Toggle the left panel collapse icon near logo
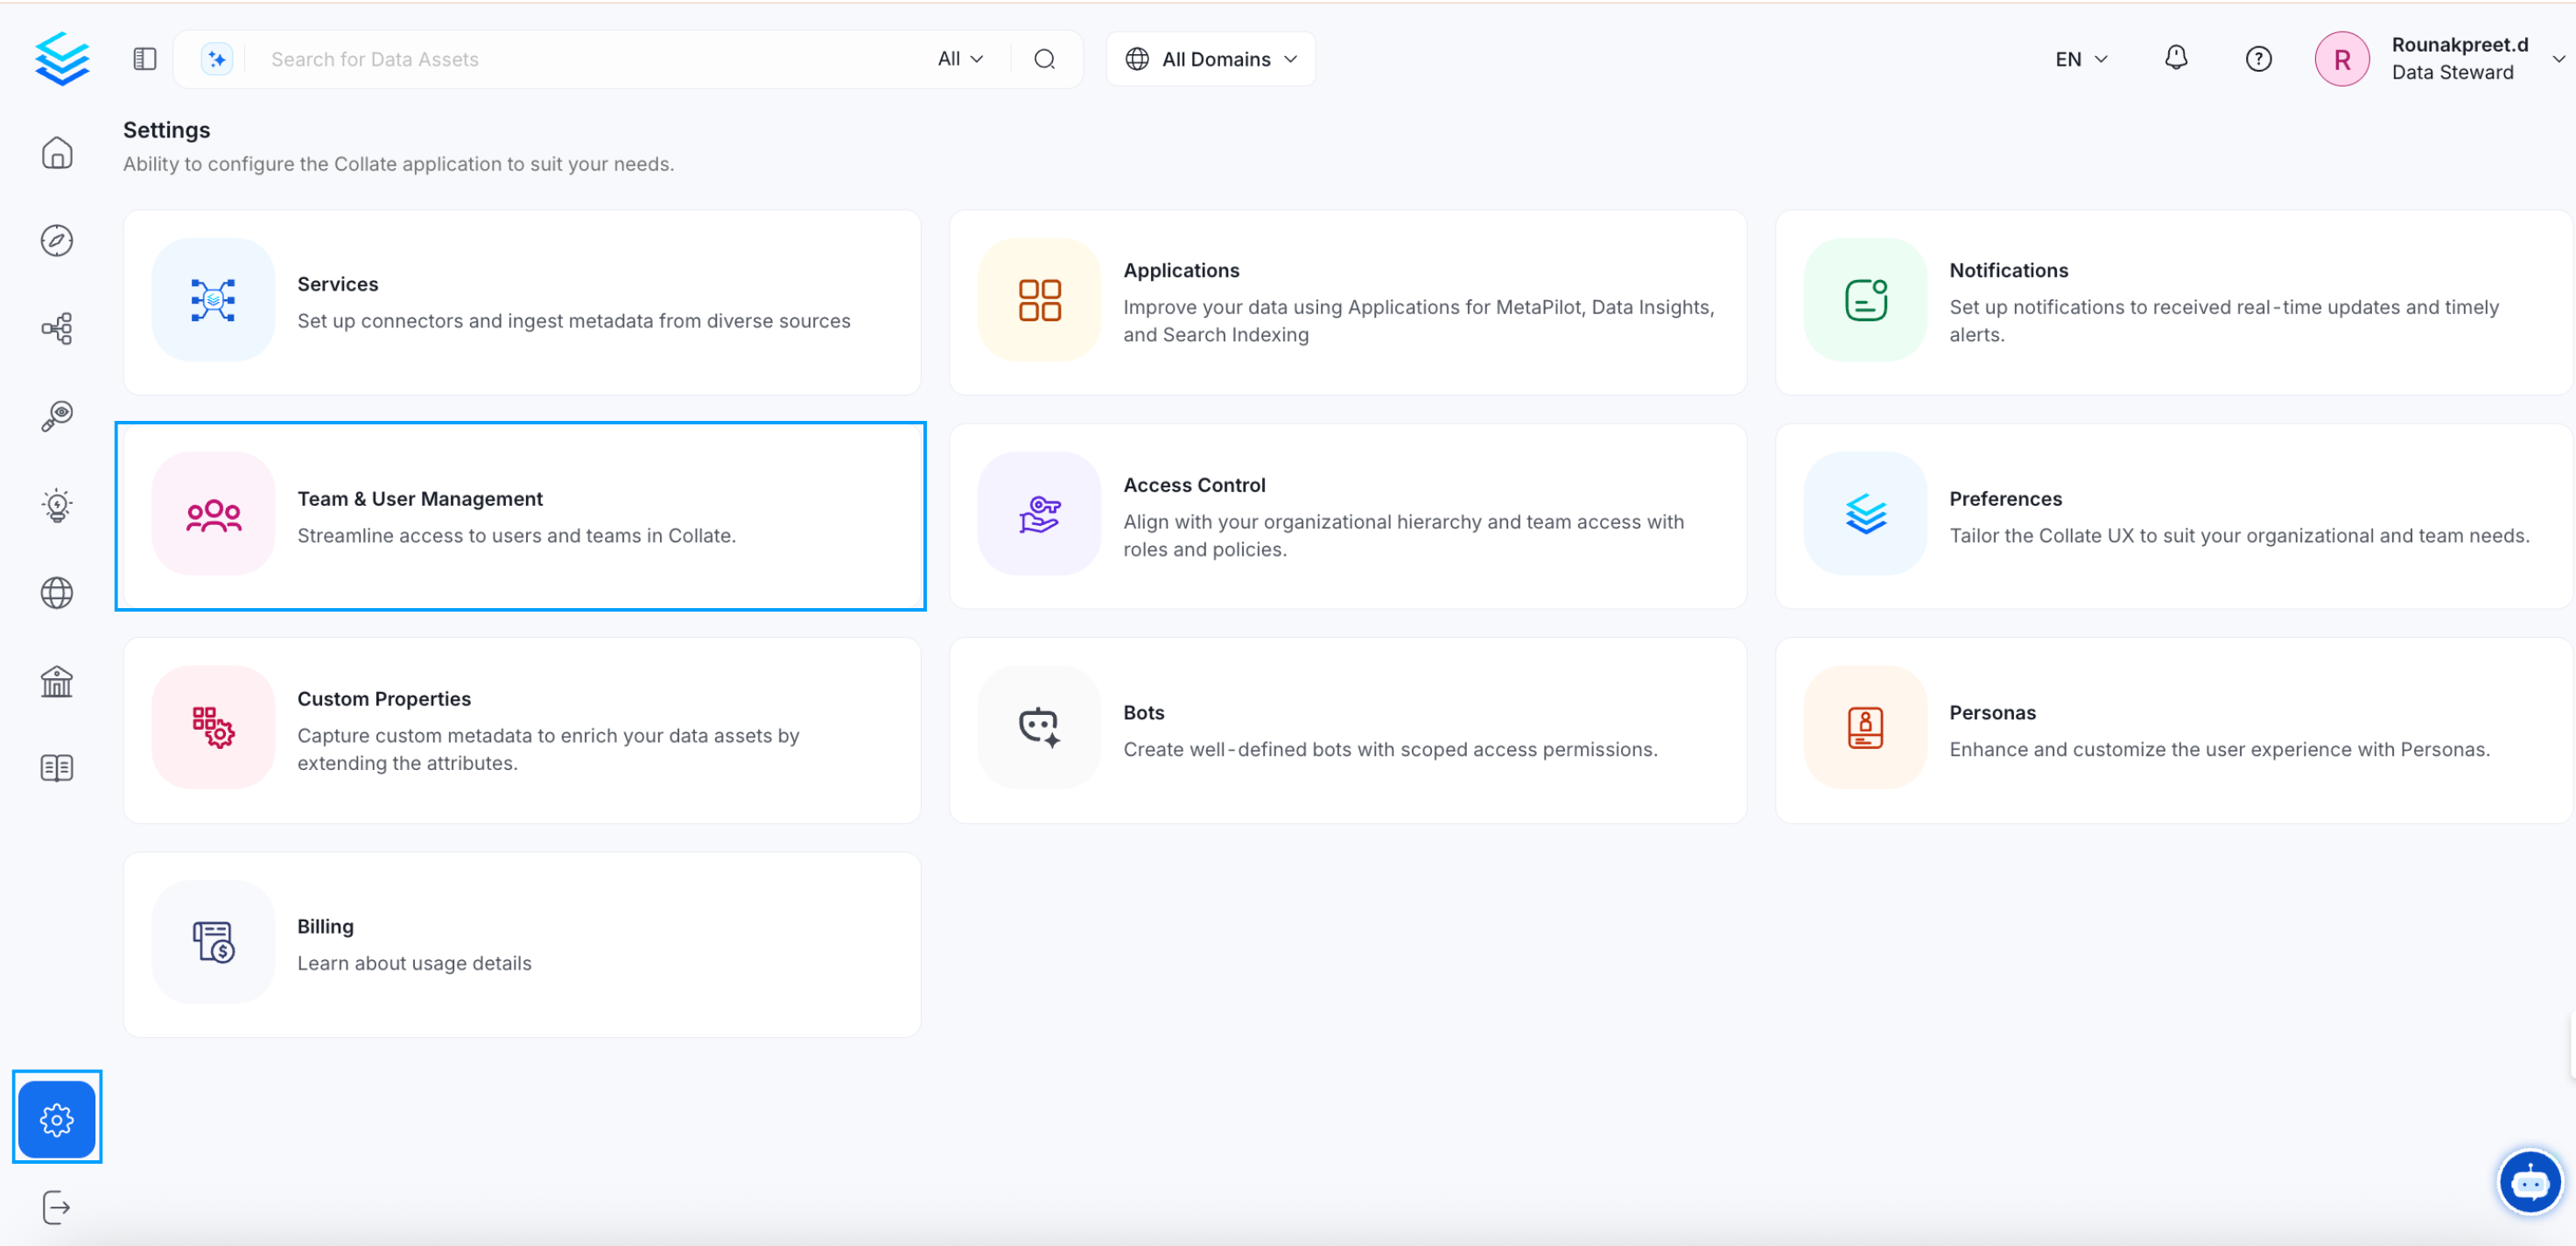The height and width of the screenshot is (1246, 2576). tap(144, 58)
